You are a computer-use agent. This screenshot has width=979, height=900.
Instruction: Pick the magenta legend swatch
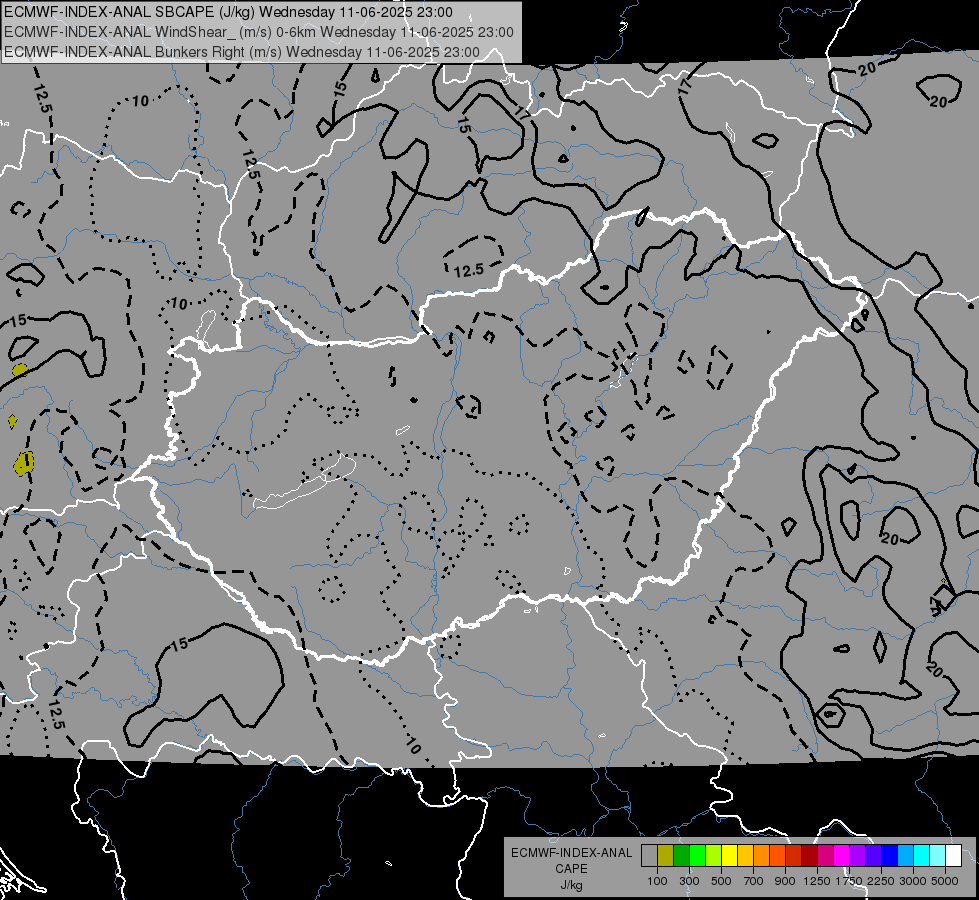(x=842, y=856)
